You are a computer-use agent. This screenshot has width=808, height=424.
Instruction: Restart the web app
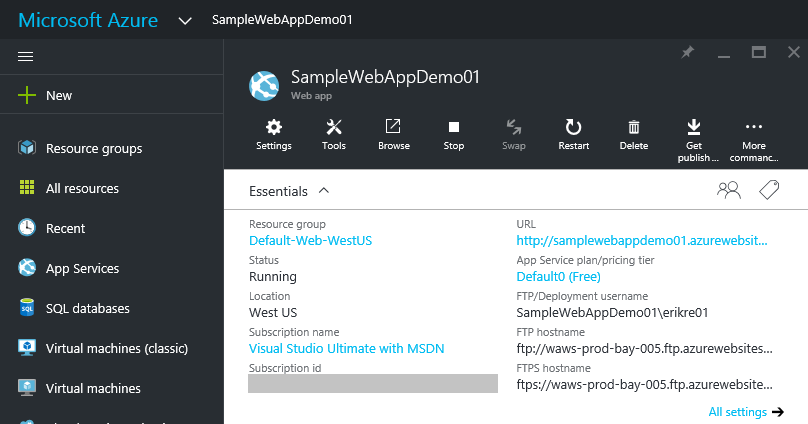click(574, 134)
